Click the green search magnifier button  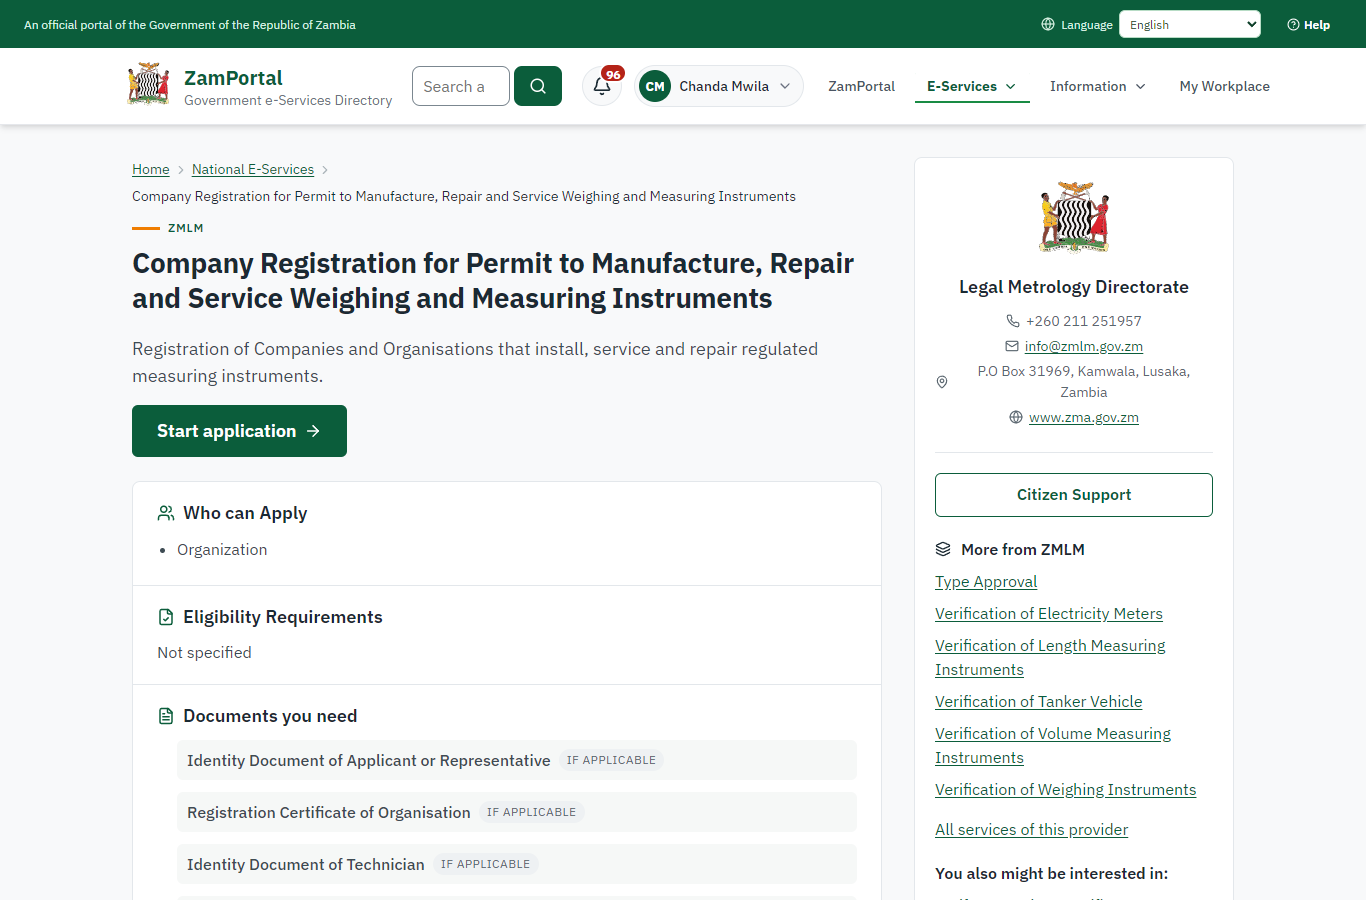click(538, 86)
